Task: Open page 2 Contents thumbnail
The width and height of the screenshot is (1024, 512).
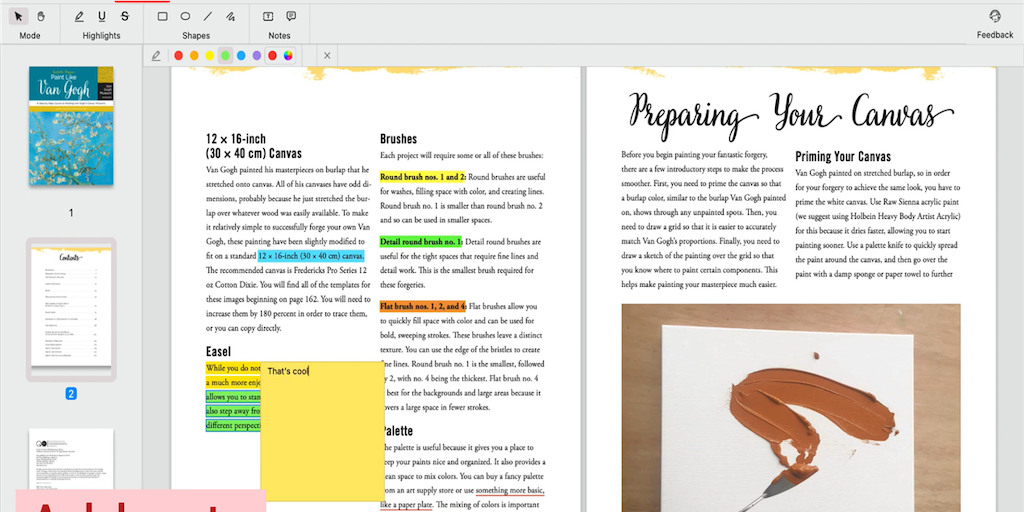Action: pos(71,309)
